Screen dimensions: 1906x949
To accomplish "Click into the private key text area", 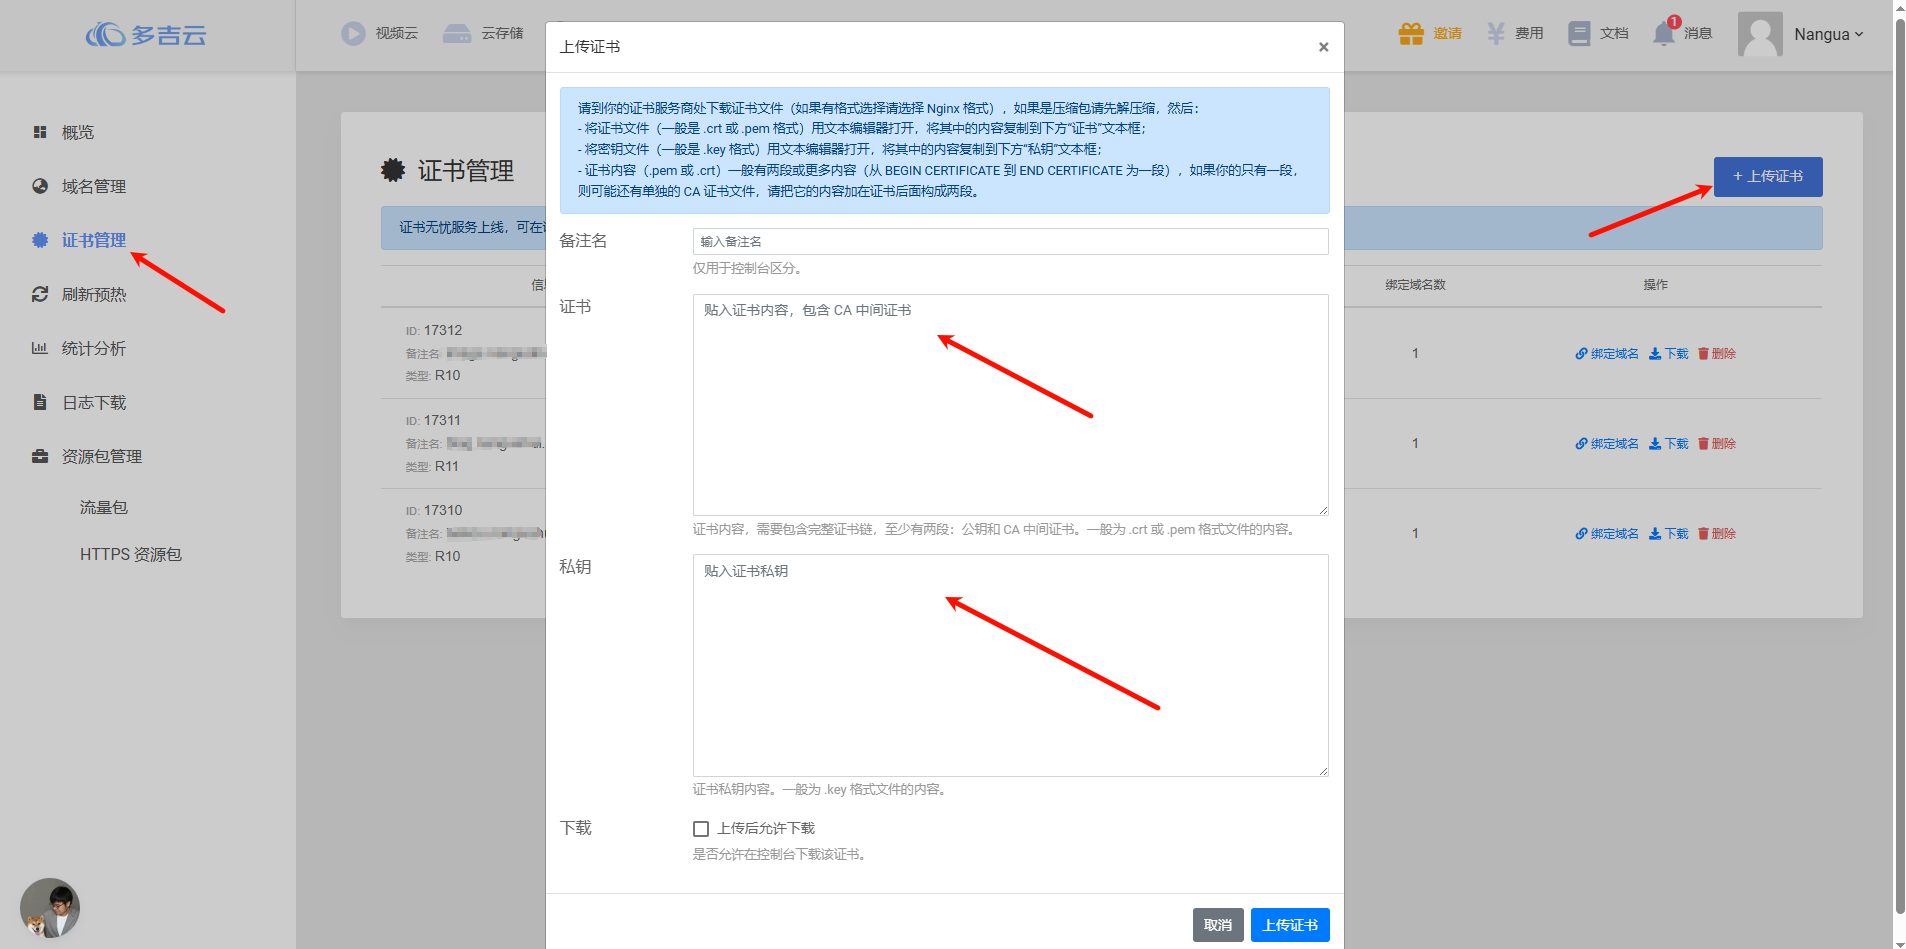I will coord(1010,665).
